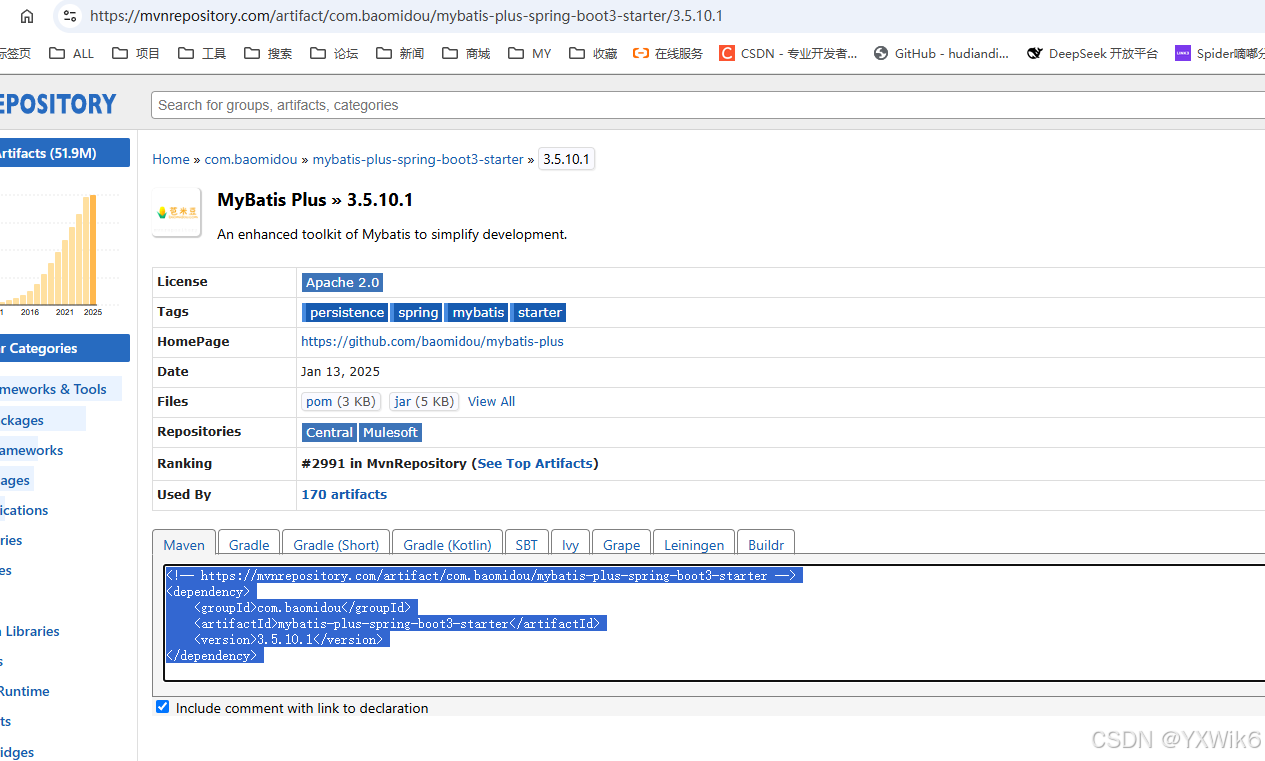
Task: Open the GitHub hudiandi bookmark
Action: point(941,54)
